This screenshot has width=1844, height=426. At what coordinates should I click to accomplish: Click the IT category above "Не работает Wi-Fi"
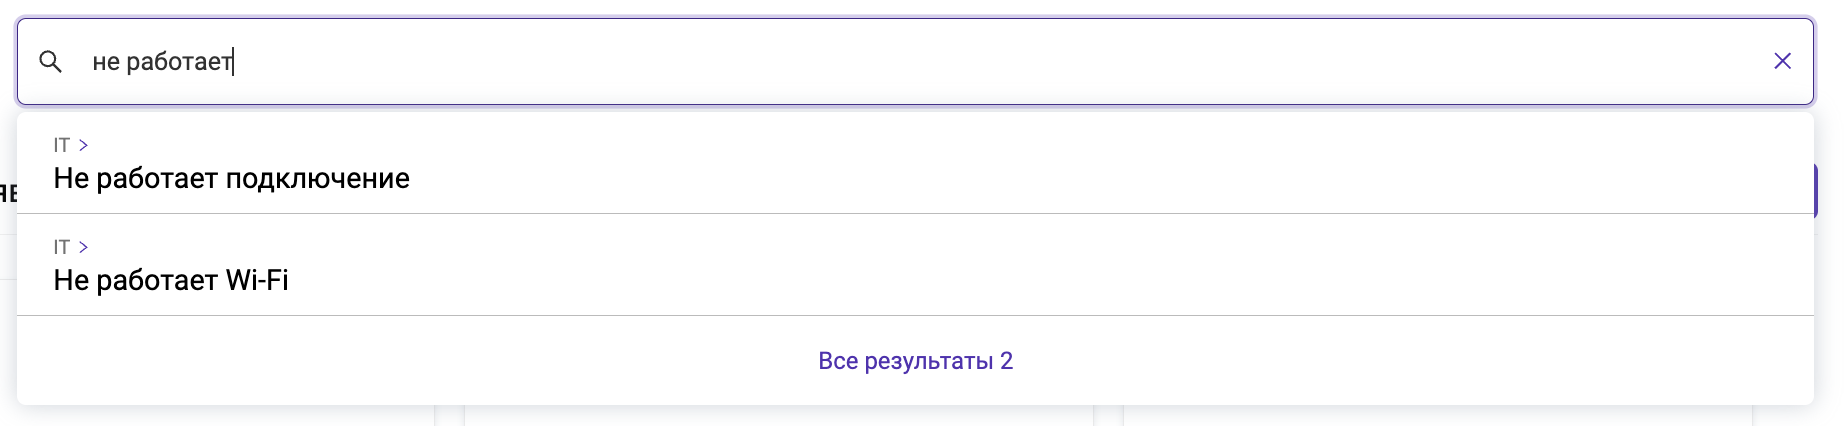tap(62, 247)
